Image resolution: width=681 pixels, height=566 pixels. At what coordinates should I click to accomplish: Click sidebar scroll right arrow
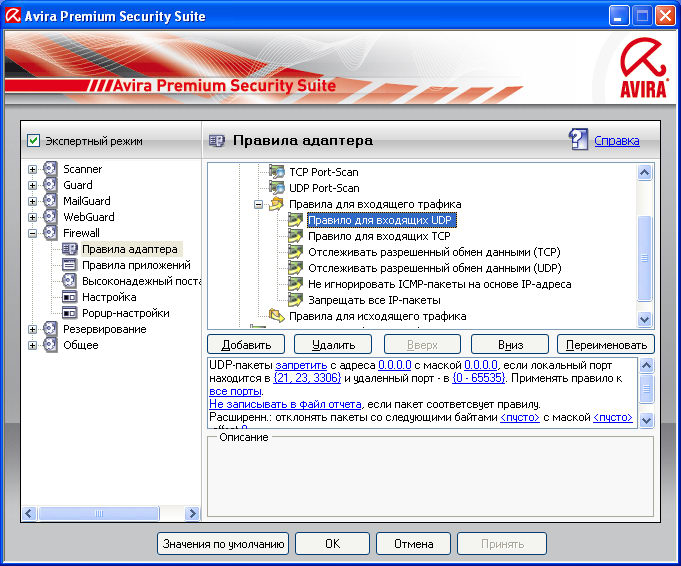pos(192,513)
